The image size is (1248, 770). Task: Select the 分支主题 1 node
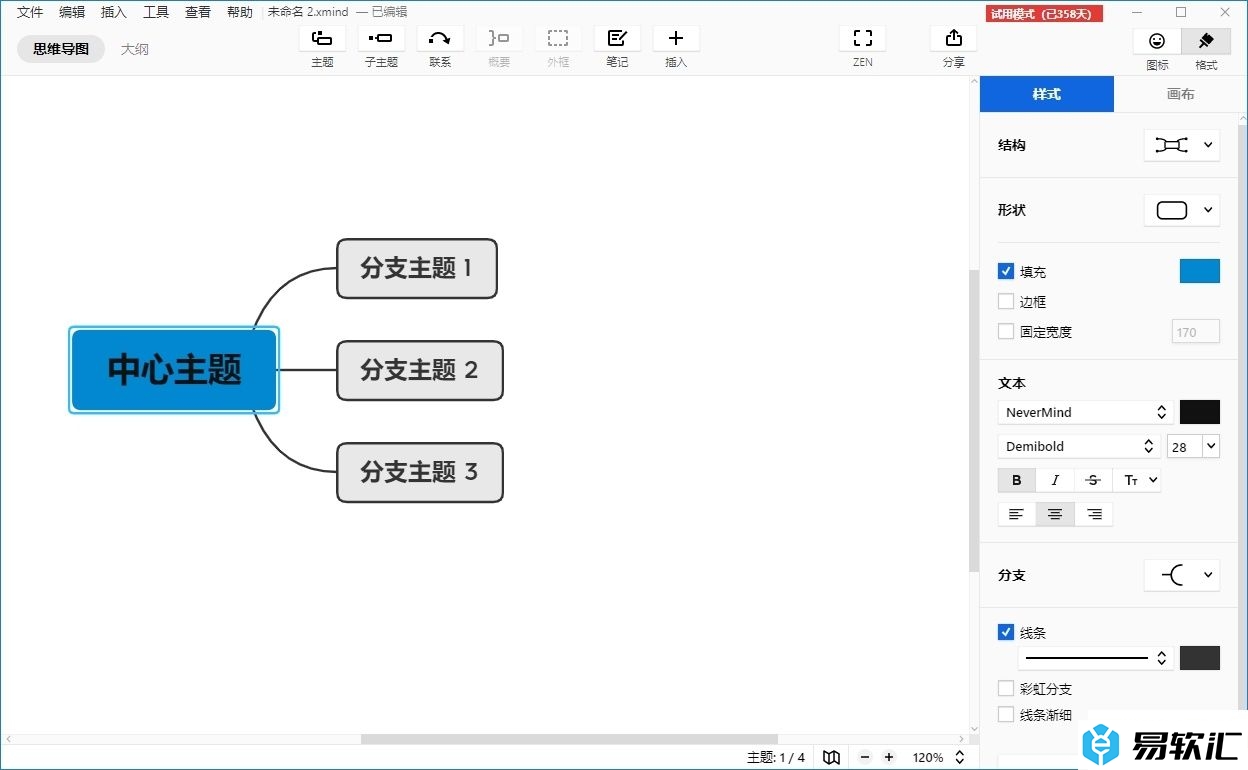pos(417,268)
